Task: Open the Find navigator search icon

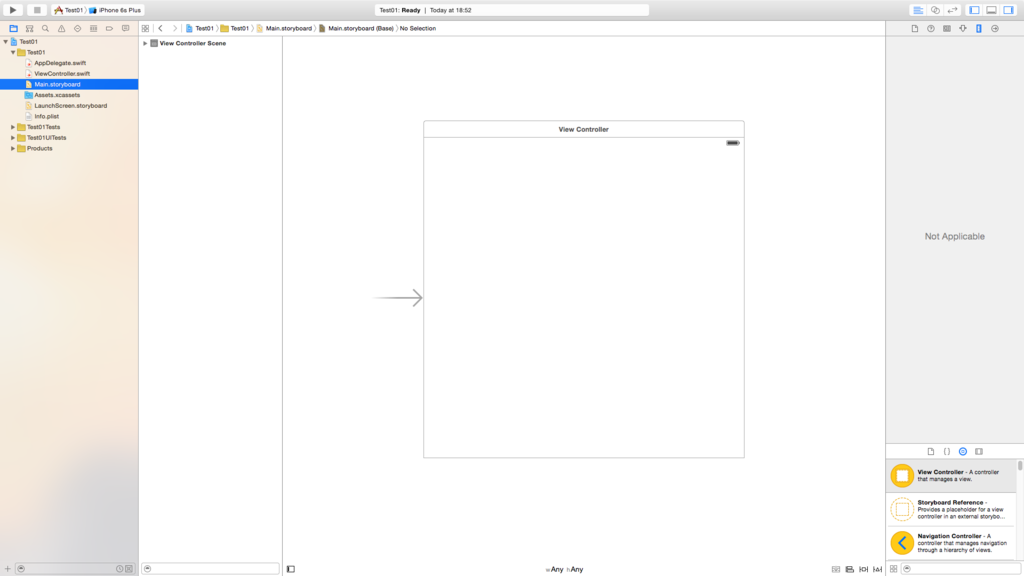Action: click(45, 28)
